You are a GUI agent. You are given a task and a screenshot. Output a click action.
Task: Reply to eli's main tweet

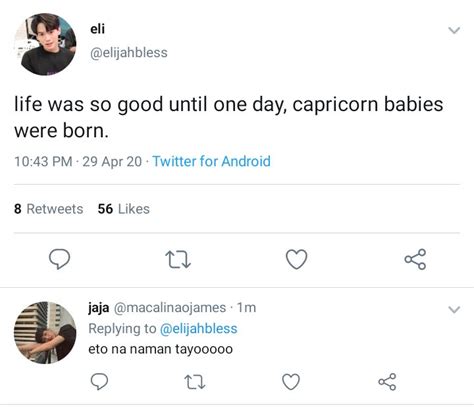(x=59, y=259)
